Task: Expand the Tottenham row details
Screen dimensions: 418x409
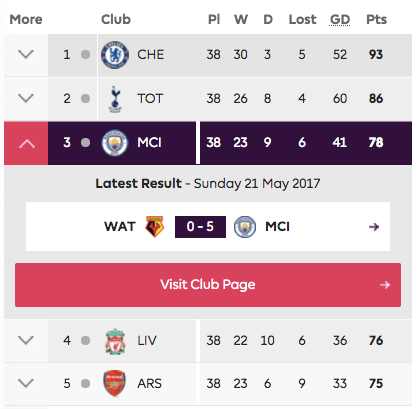Action: point(26,98)
